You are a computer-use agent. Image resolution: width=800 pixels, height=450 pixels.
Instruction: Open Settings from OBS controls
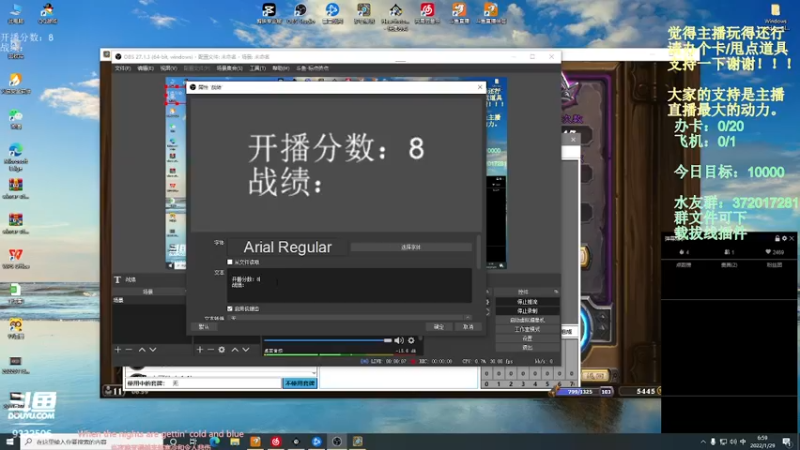pyautogui.click(x=527, y=338)
